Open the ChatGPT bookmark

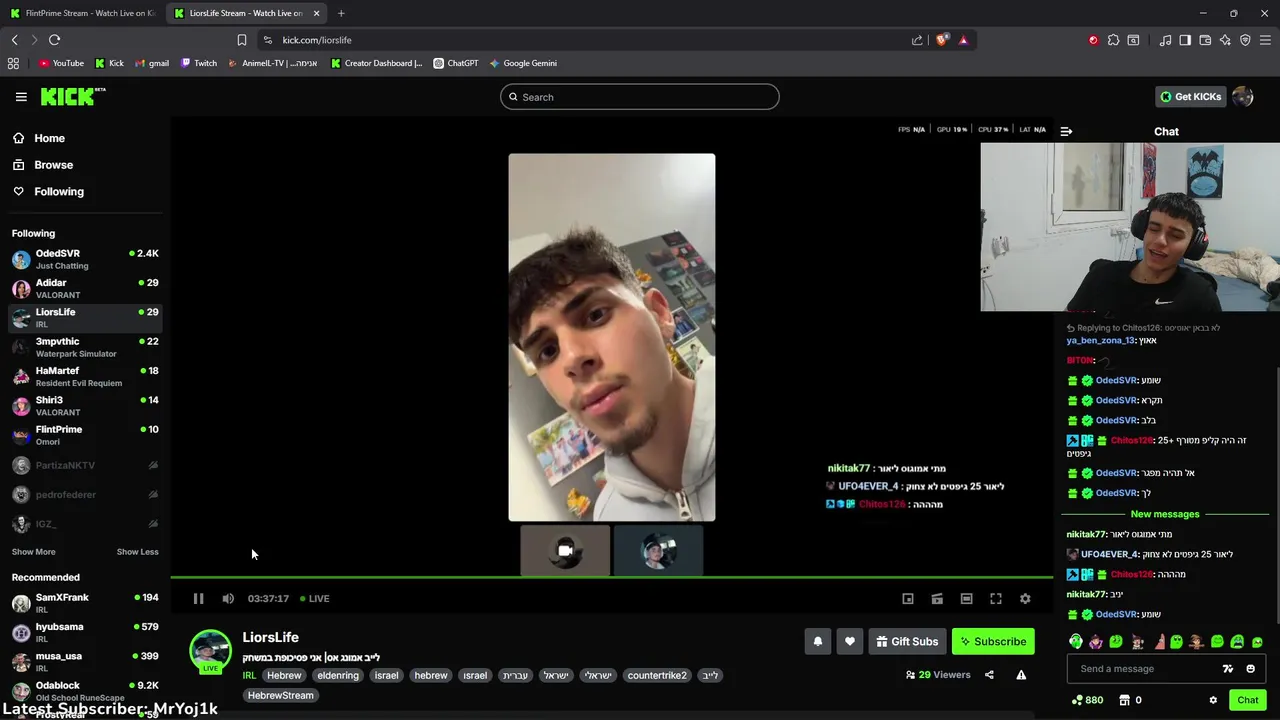pyautogui.click(x=455, y=63)
